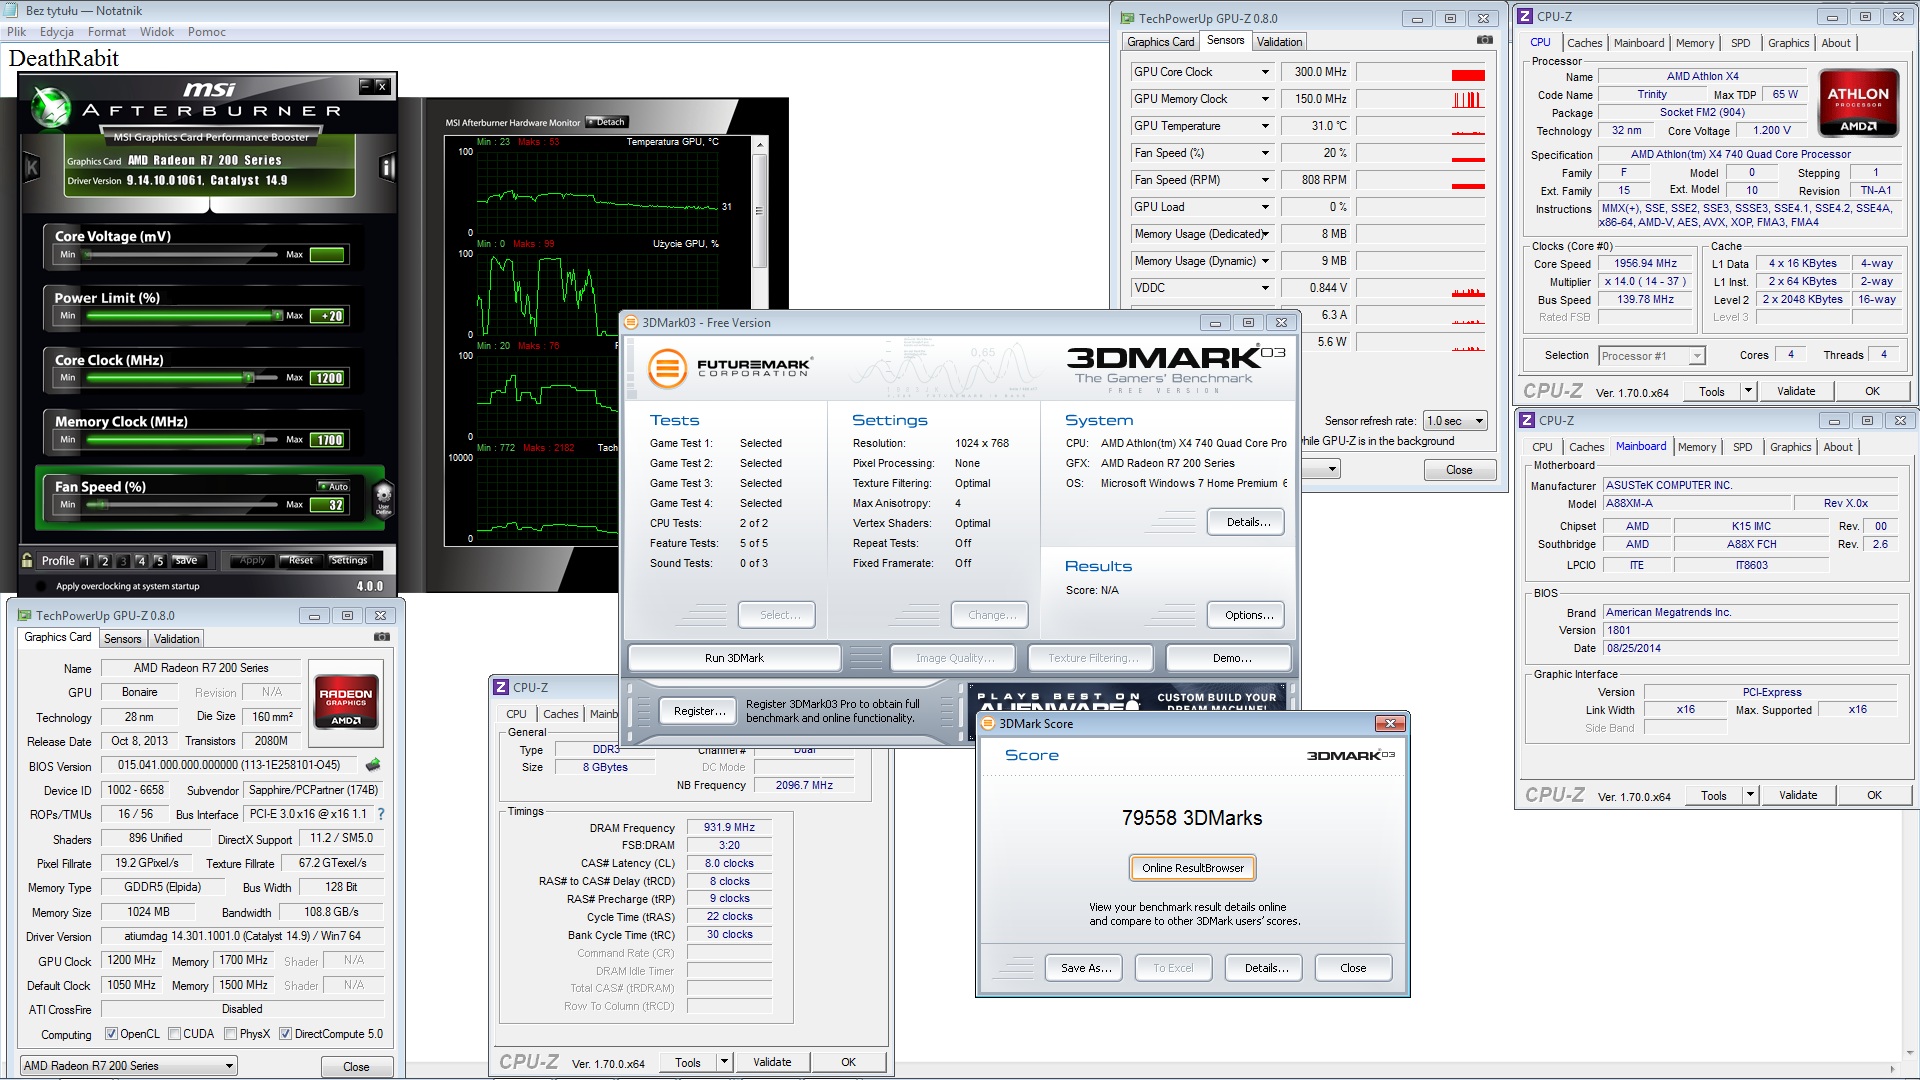Minimize the MSI Afterburner skin window

(365, 86)
